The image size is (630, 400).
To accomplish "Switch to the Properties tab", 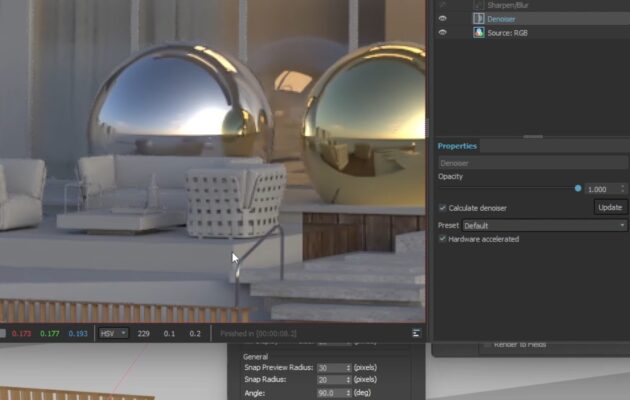I will tap(457, 146).
